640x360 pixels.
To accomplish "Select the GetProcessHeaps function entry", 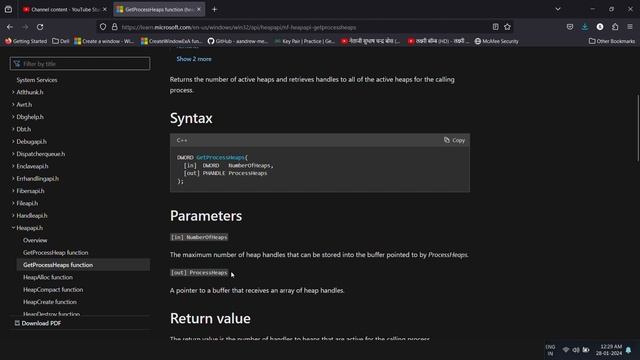I will tap(83, 265).
